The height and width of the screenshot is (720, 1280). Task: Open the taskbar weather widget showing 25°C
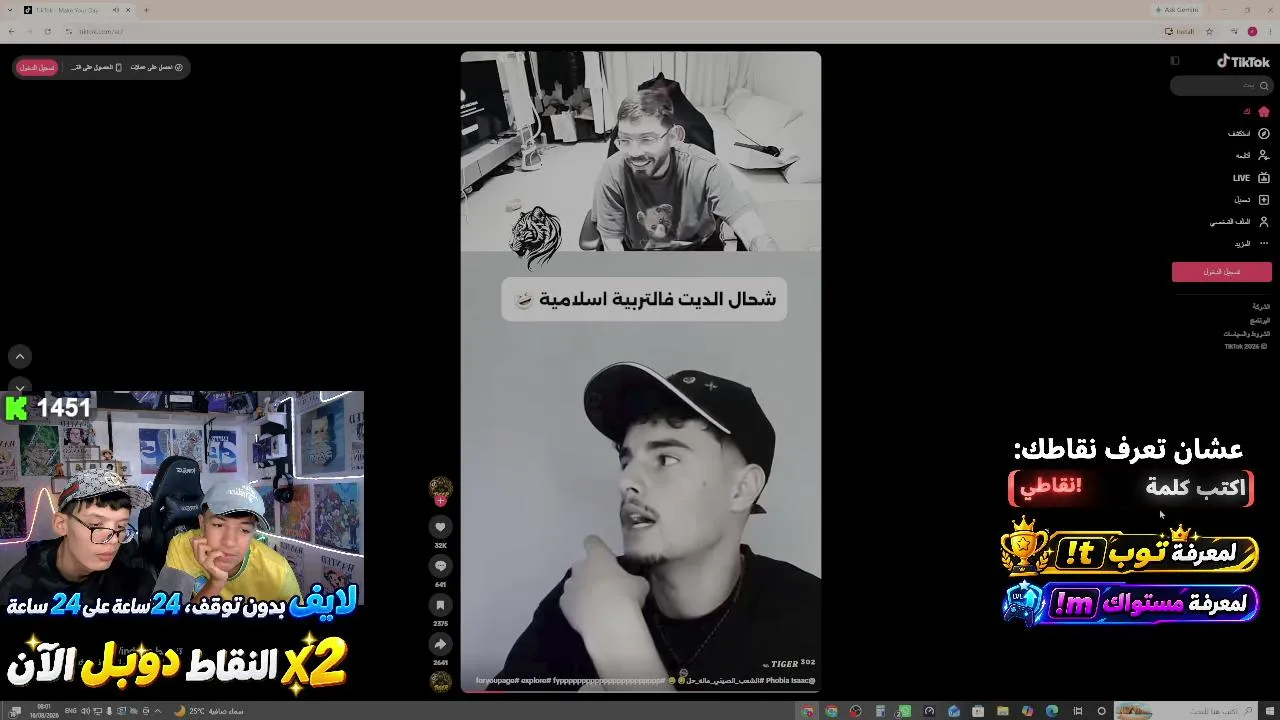coord(209,711)
